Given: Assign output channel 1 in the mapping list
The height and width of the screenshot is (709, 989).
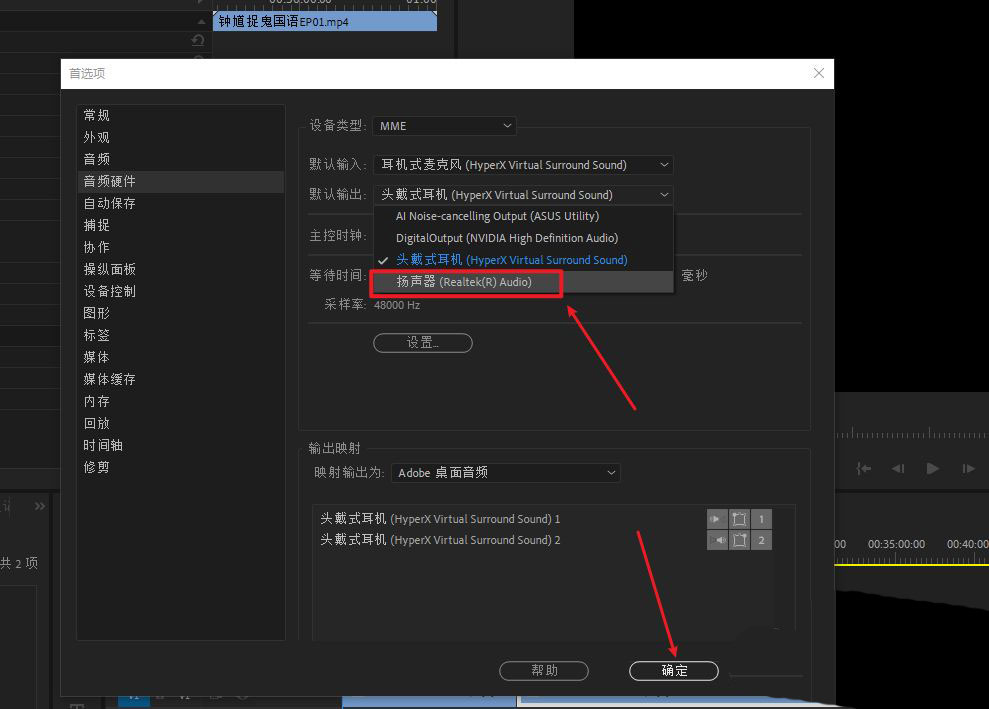Looking at the screenshot, I should point(761,518).
